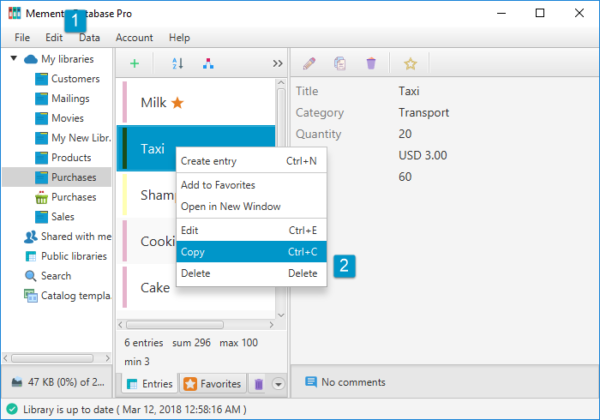Choose Edit in the context menu
Screen dimensions: 600x420
click(251, 230)
